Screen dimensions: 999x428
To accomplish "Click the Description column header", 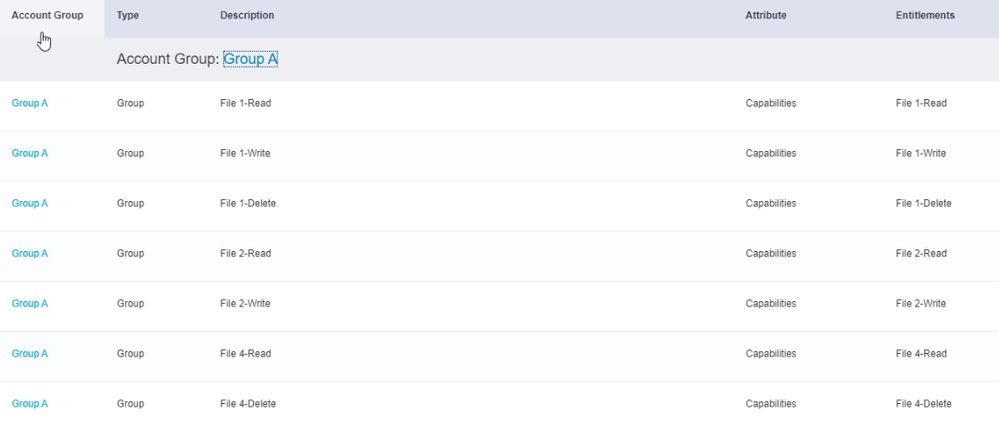I will pyautogui.click(x=247, y=16).
